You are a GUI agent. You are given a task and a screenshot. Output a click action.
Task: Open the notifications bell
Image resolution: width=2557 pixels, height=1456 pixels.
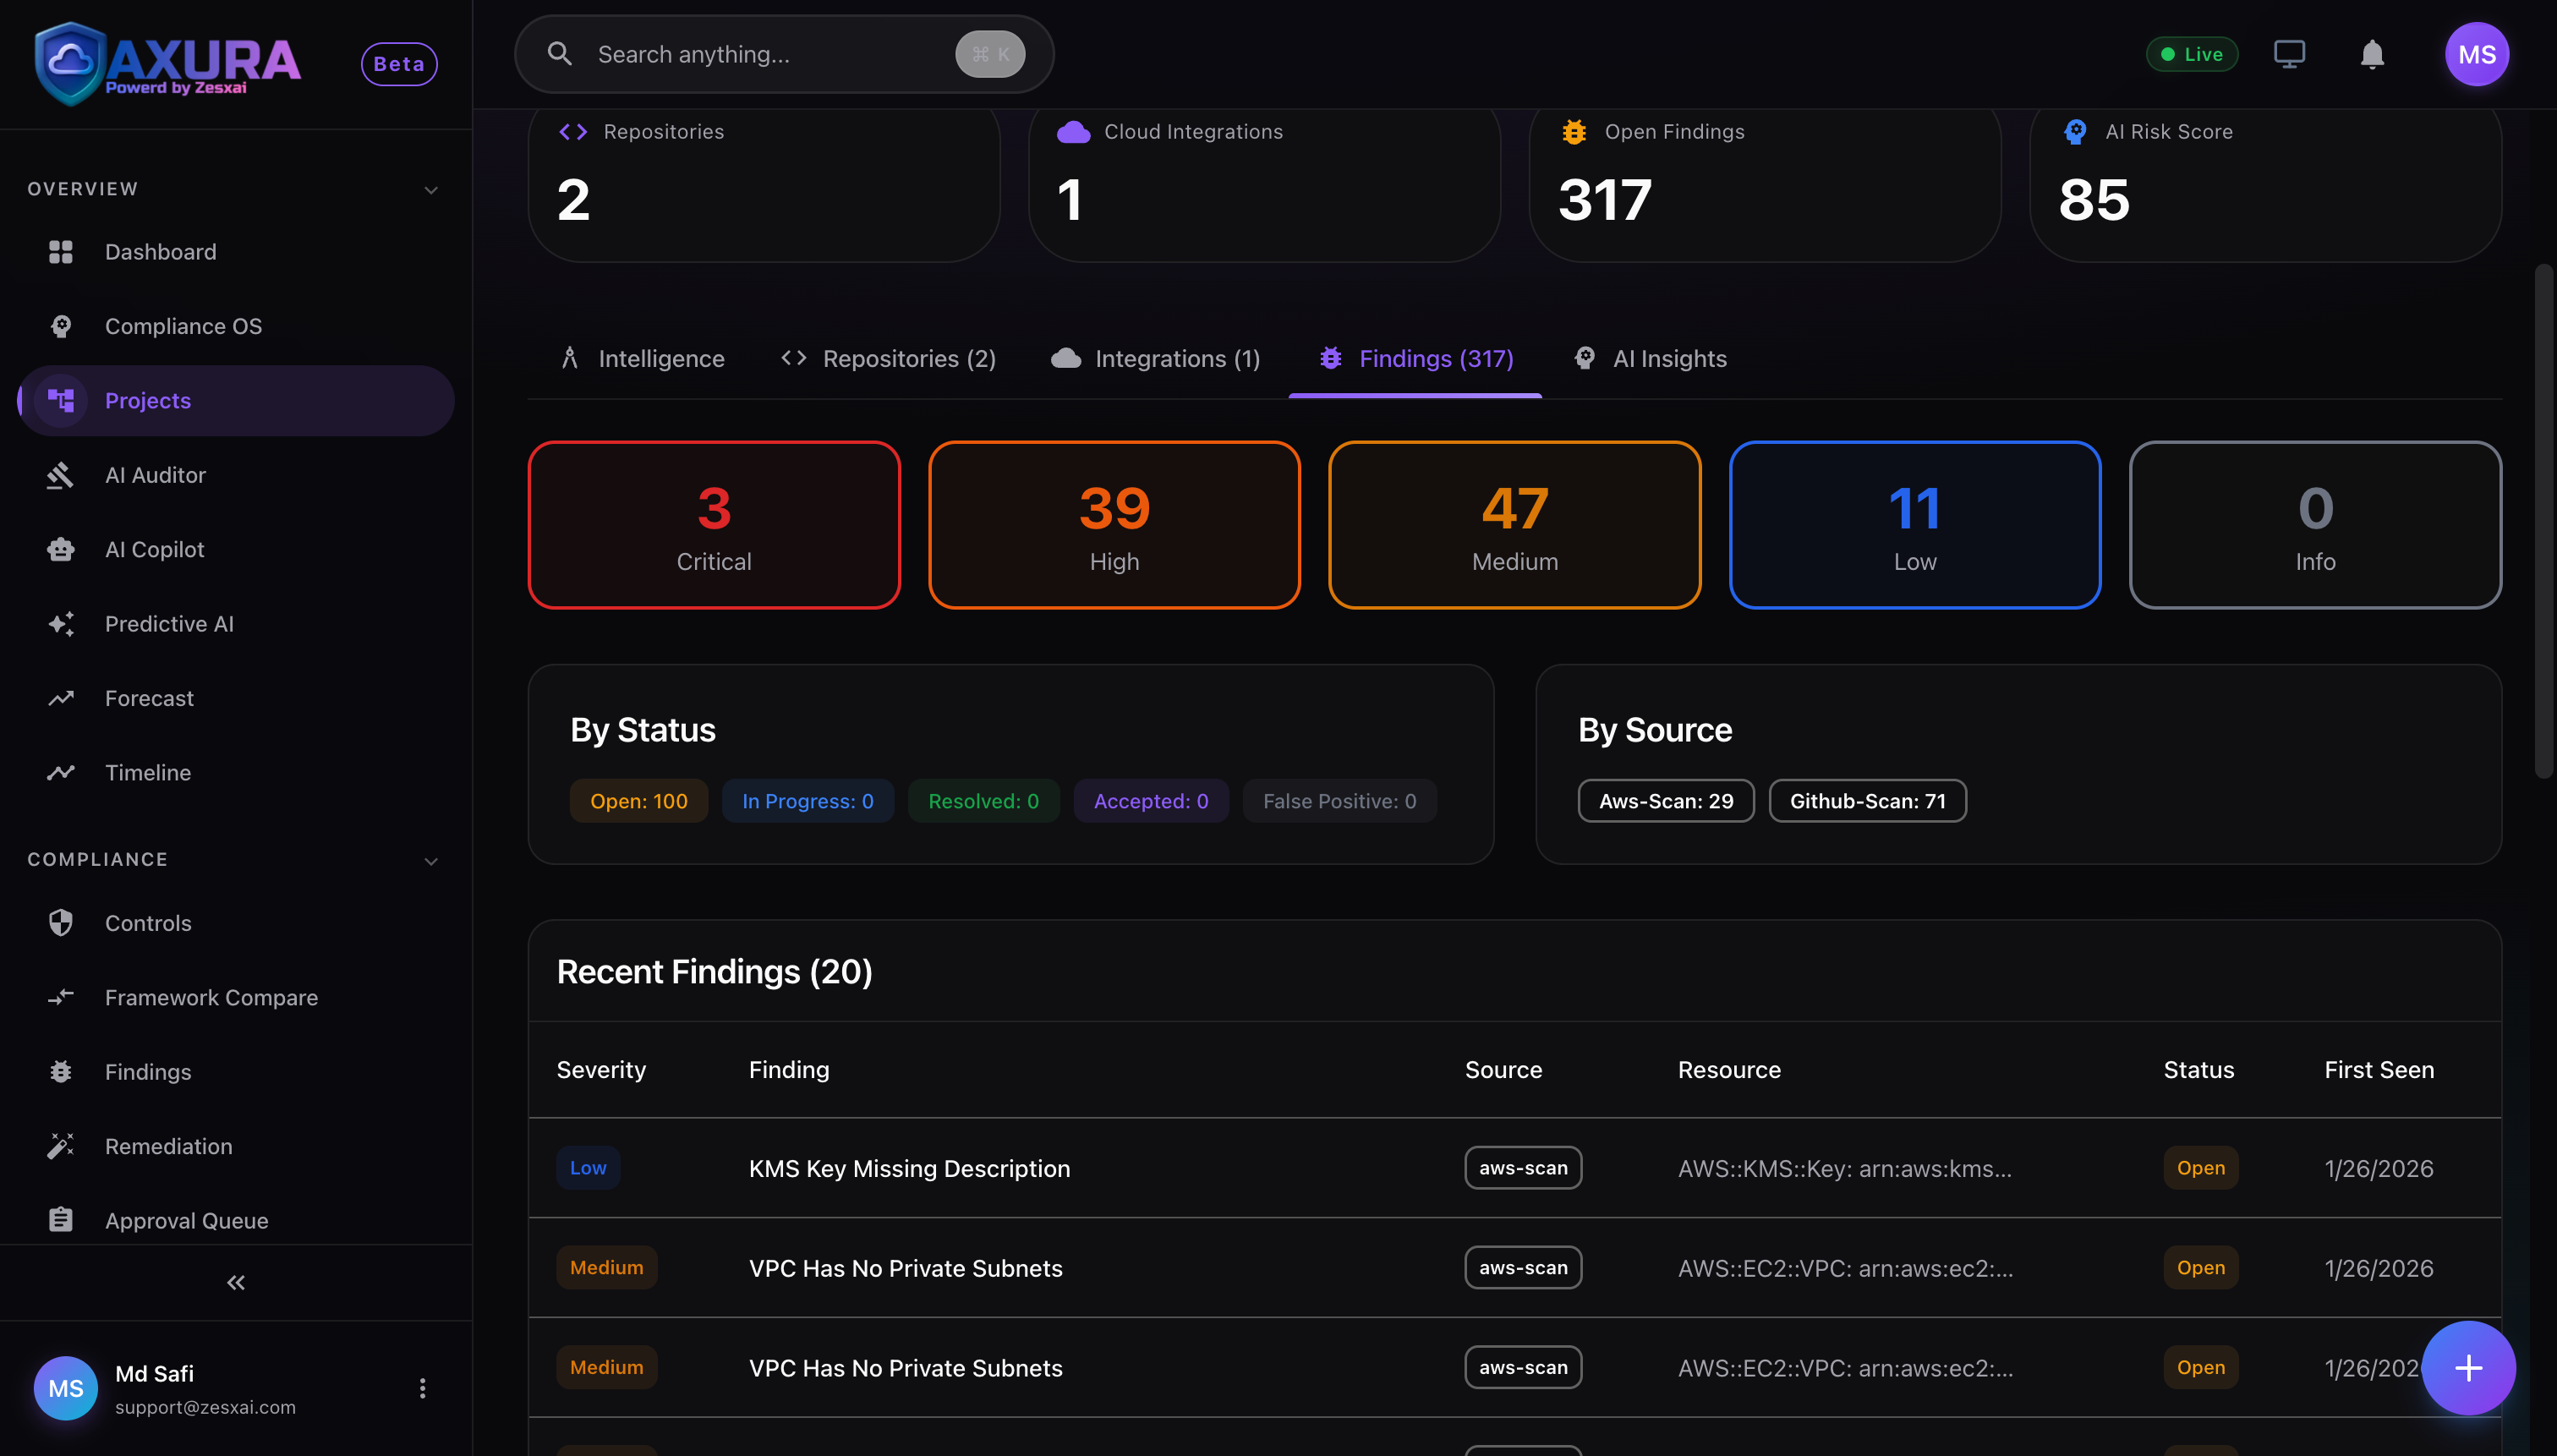click(2371, 54)
